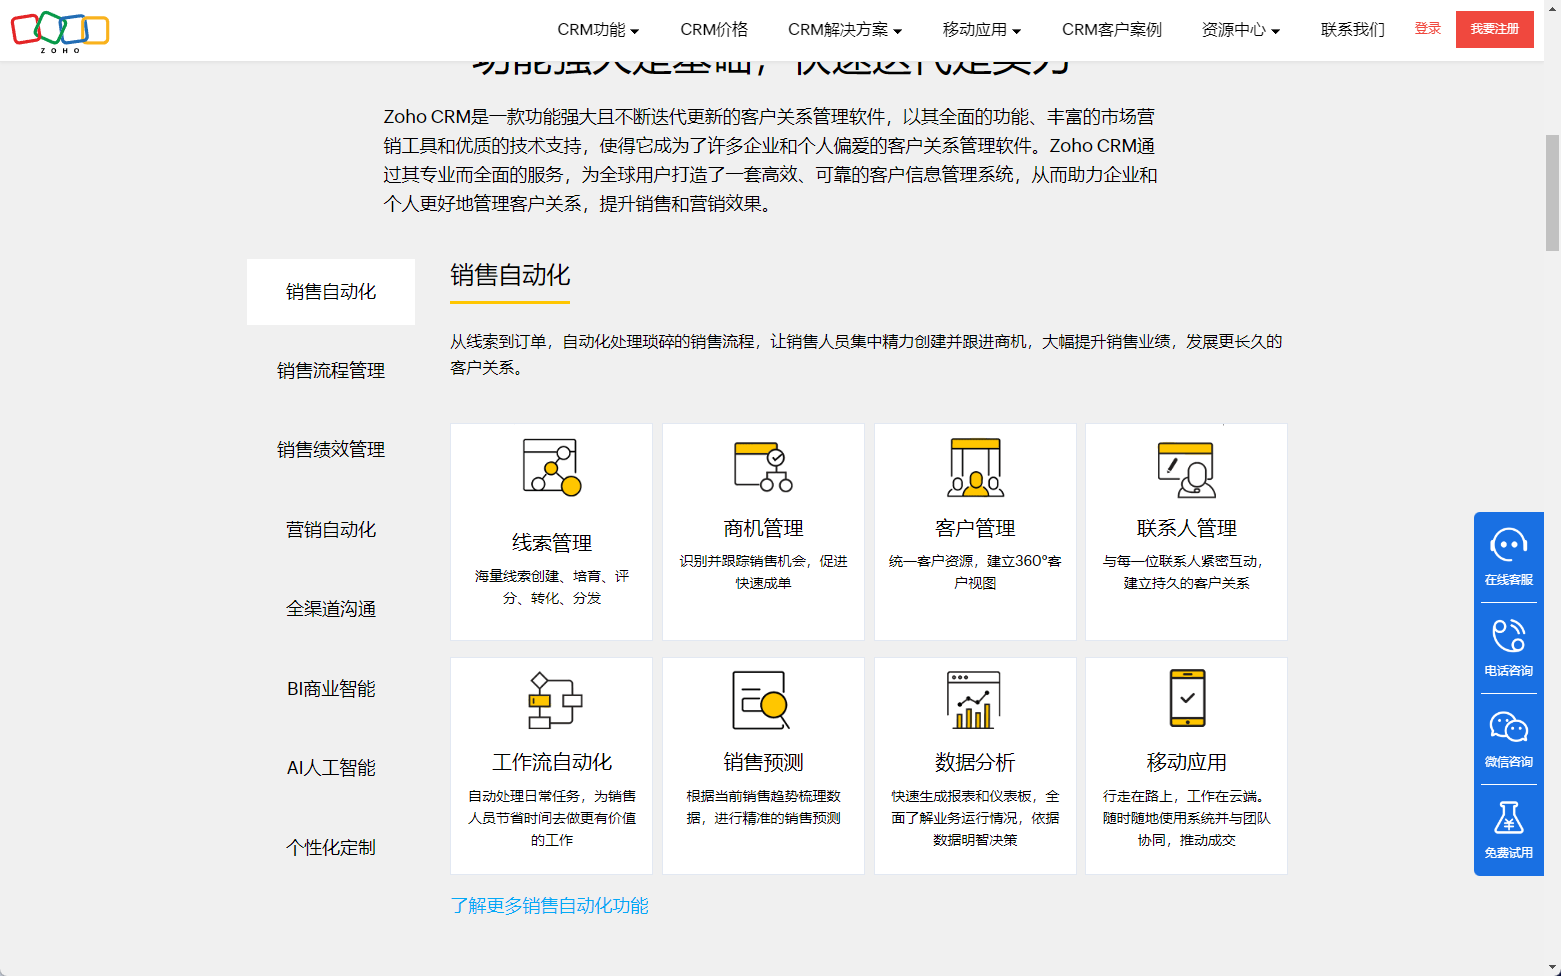This screenshot has width=1561, height=976.
Task: Click text '统一客户资源，建立360°客户视图'
Action: tap(975, 572)
